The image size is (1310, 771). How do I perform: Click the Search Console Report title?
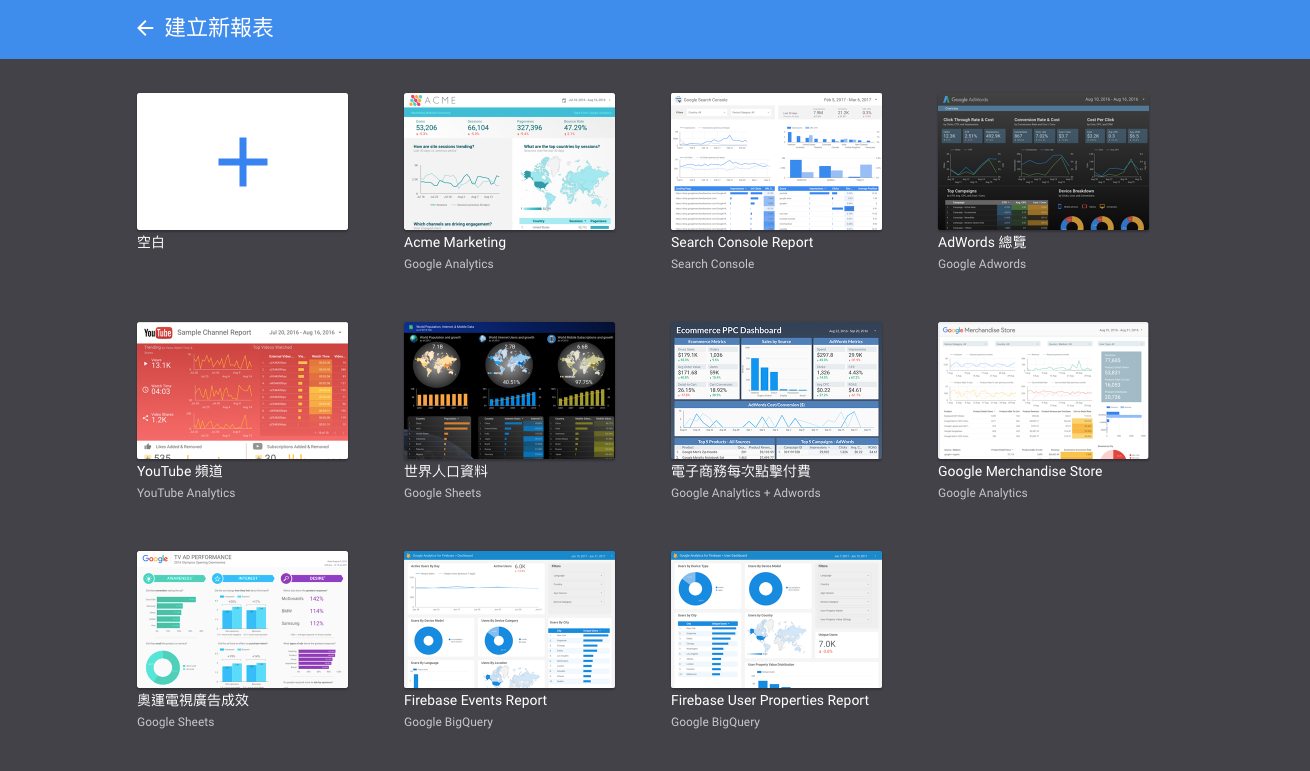point(742,242)
